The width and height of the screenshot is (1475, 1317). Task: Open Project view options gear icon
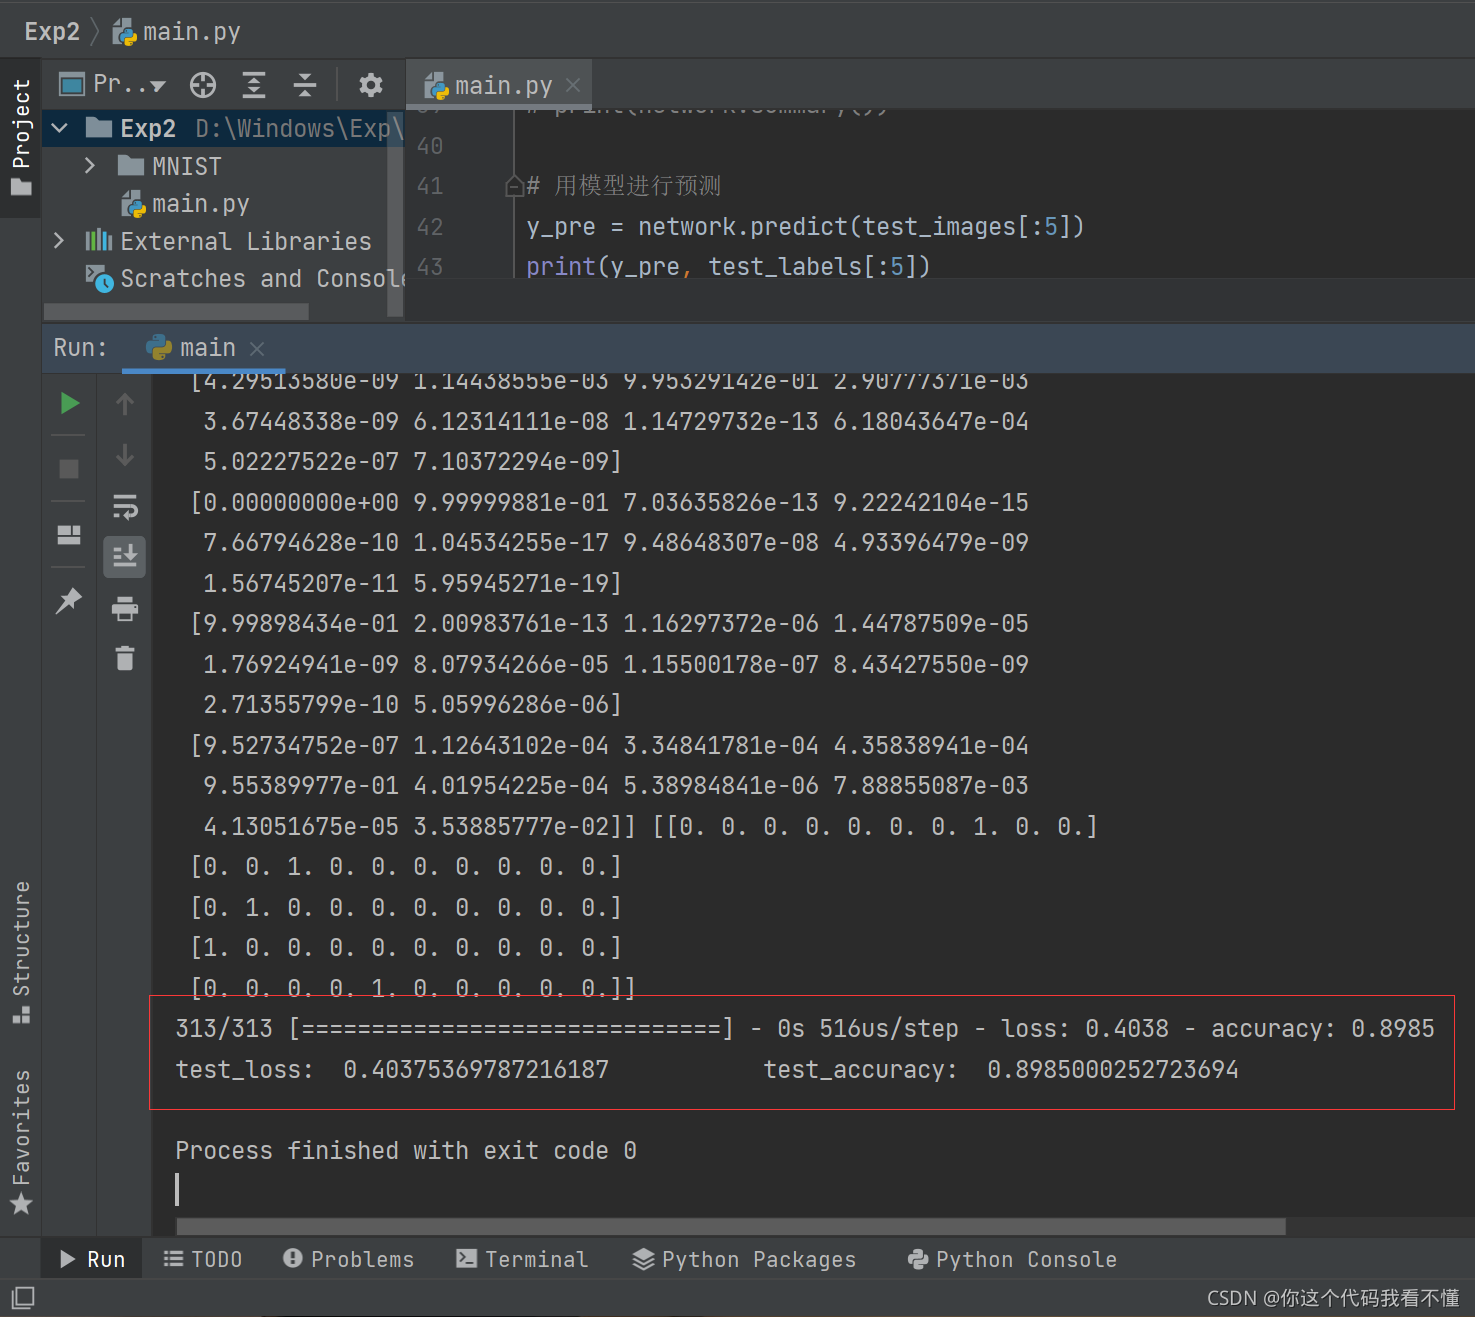(x=371, y=85)
